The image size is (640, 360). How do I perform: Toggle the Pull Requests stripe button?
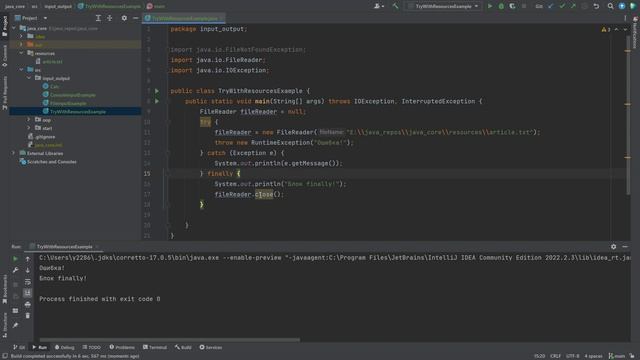4,93
